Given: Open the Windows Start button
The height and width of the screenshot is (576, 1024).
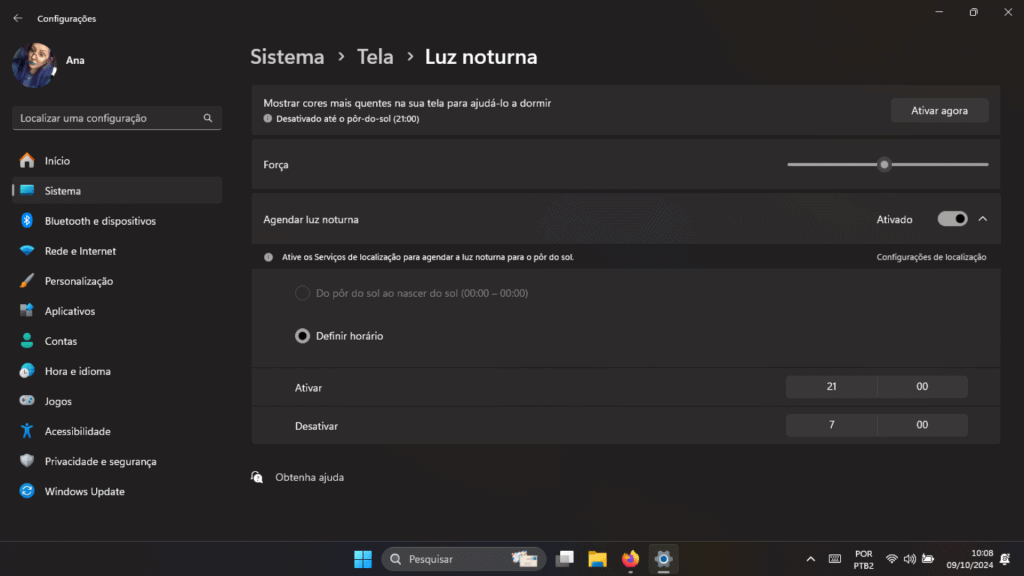Looking at the screenshot, I should 363,559.
